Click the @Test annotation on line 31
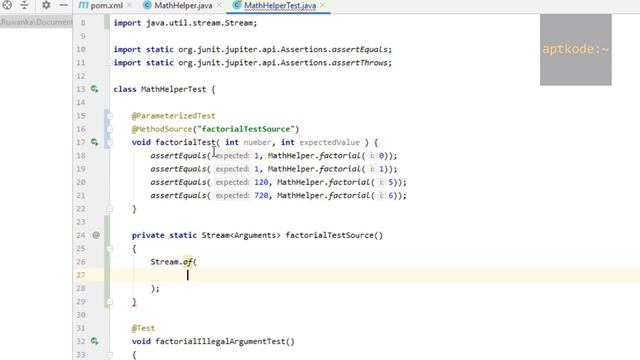This screenshot has height=360, width=640. point(143,328)
